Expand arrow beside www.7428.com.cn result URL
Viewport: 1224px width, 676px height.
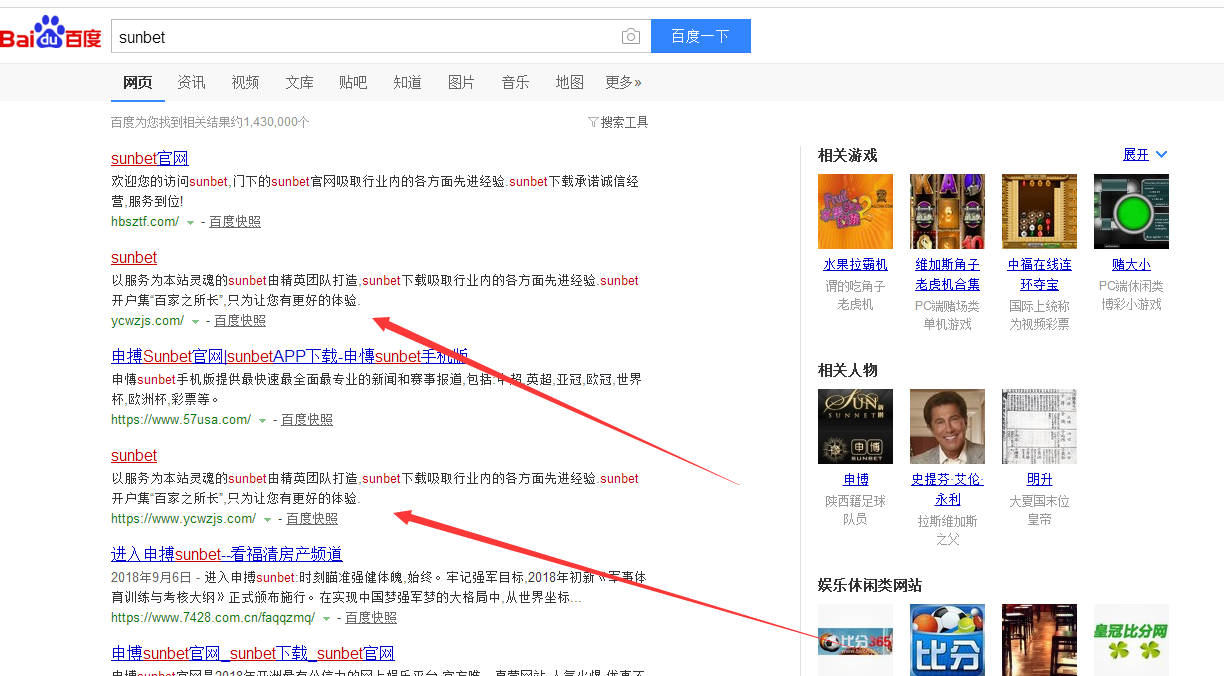coord(326,619)
